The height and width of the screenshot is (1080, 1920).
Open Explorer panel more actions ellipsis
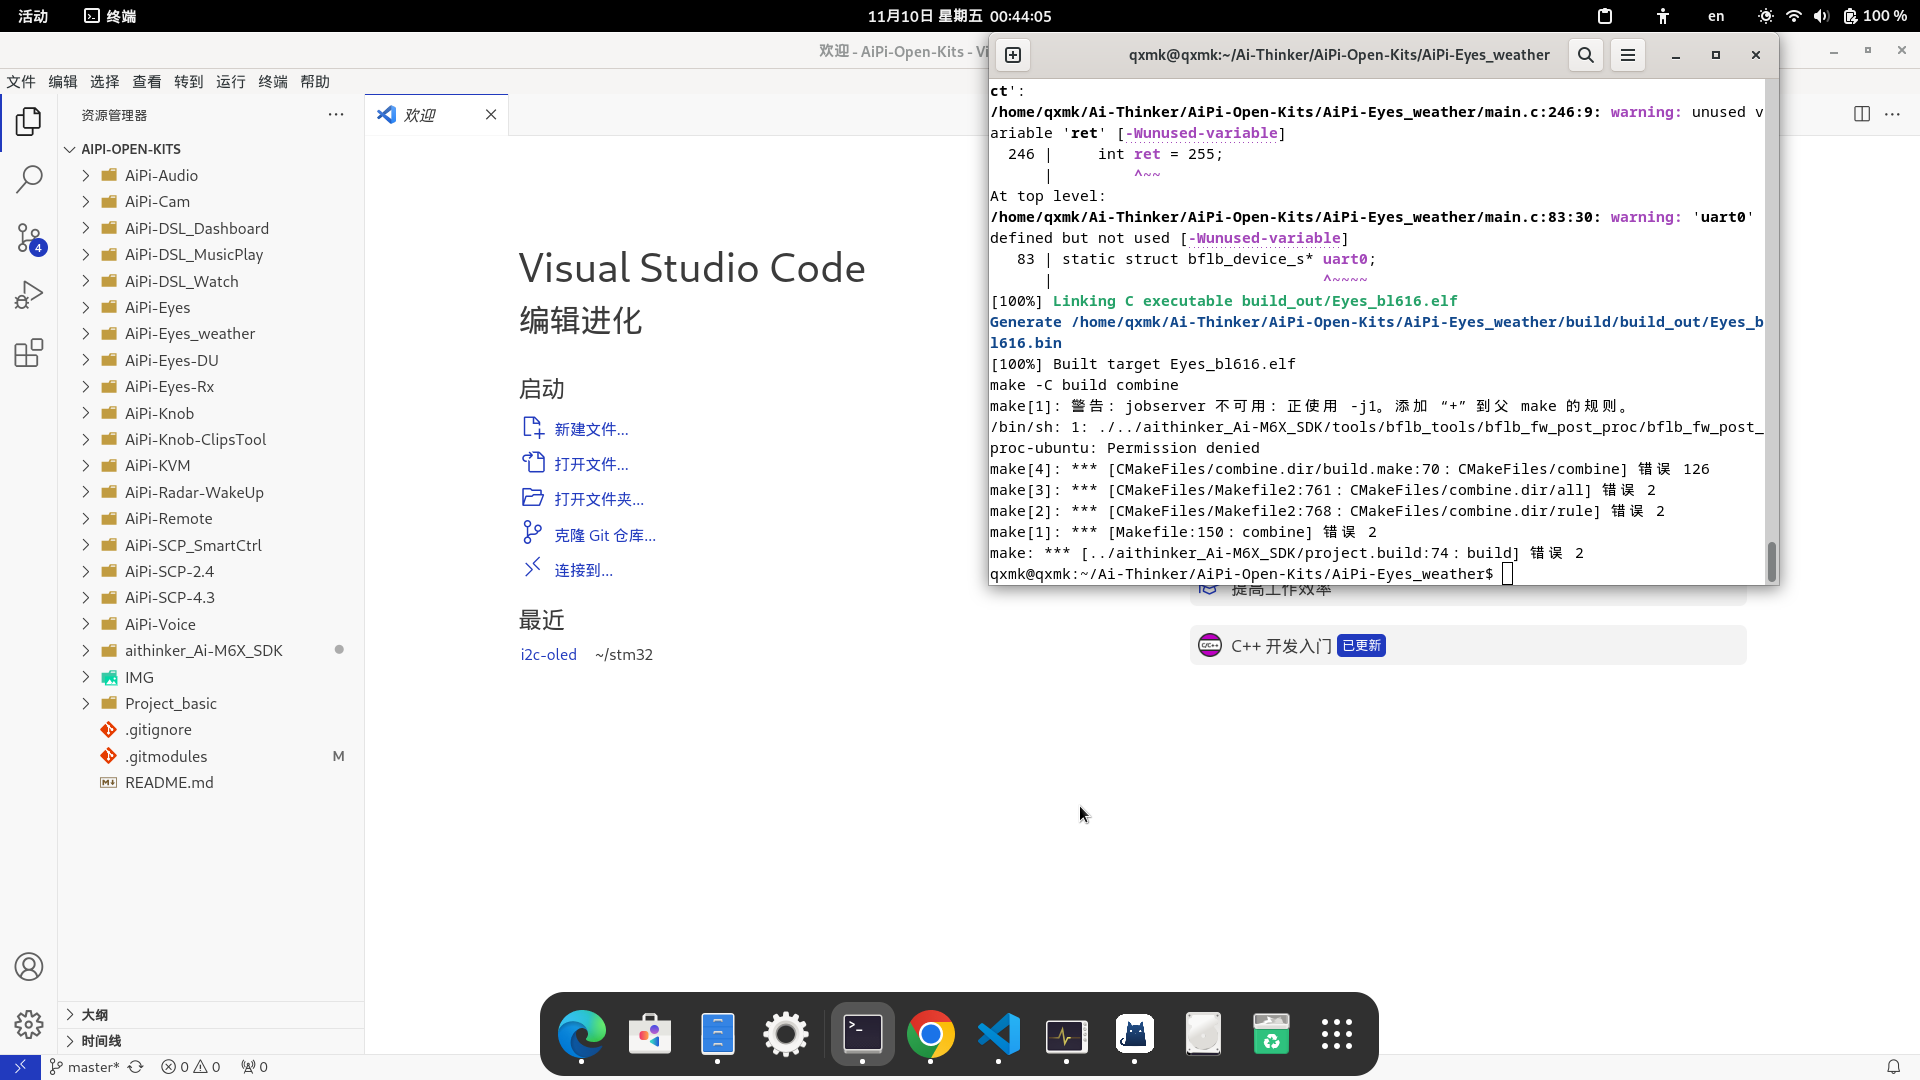pos(336,115)
